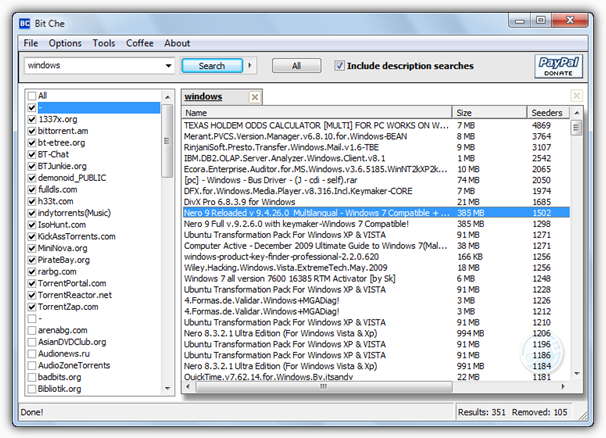This screenshot has width=606, height=438.
Task: Uncheck the bittorrent.am checkbox
Action: coord(32,131)
